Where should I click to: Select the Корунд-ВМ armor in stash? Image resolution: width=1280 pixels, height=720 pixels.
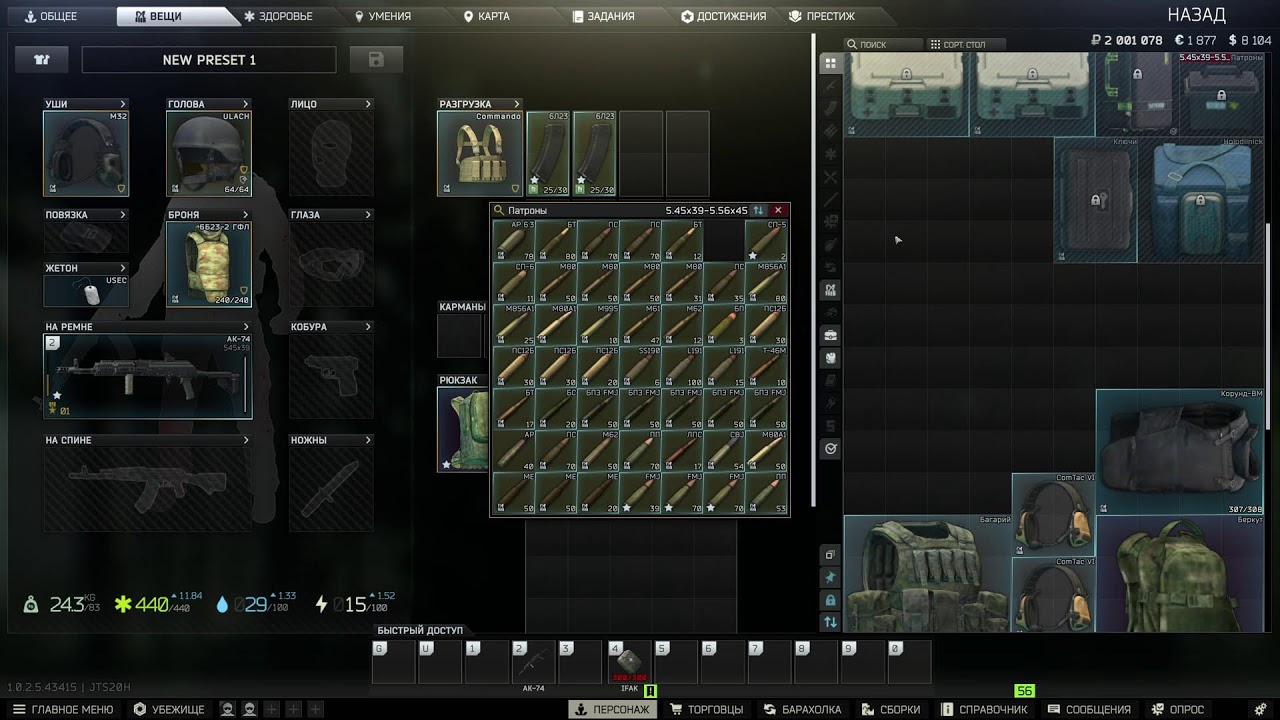click(1179, 452)
